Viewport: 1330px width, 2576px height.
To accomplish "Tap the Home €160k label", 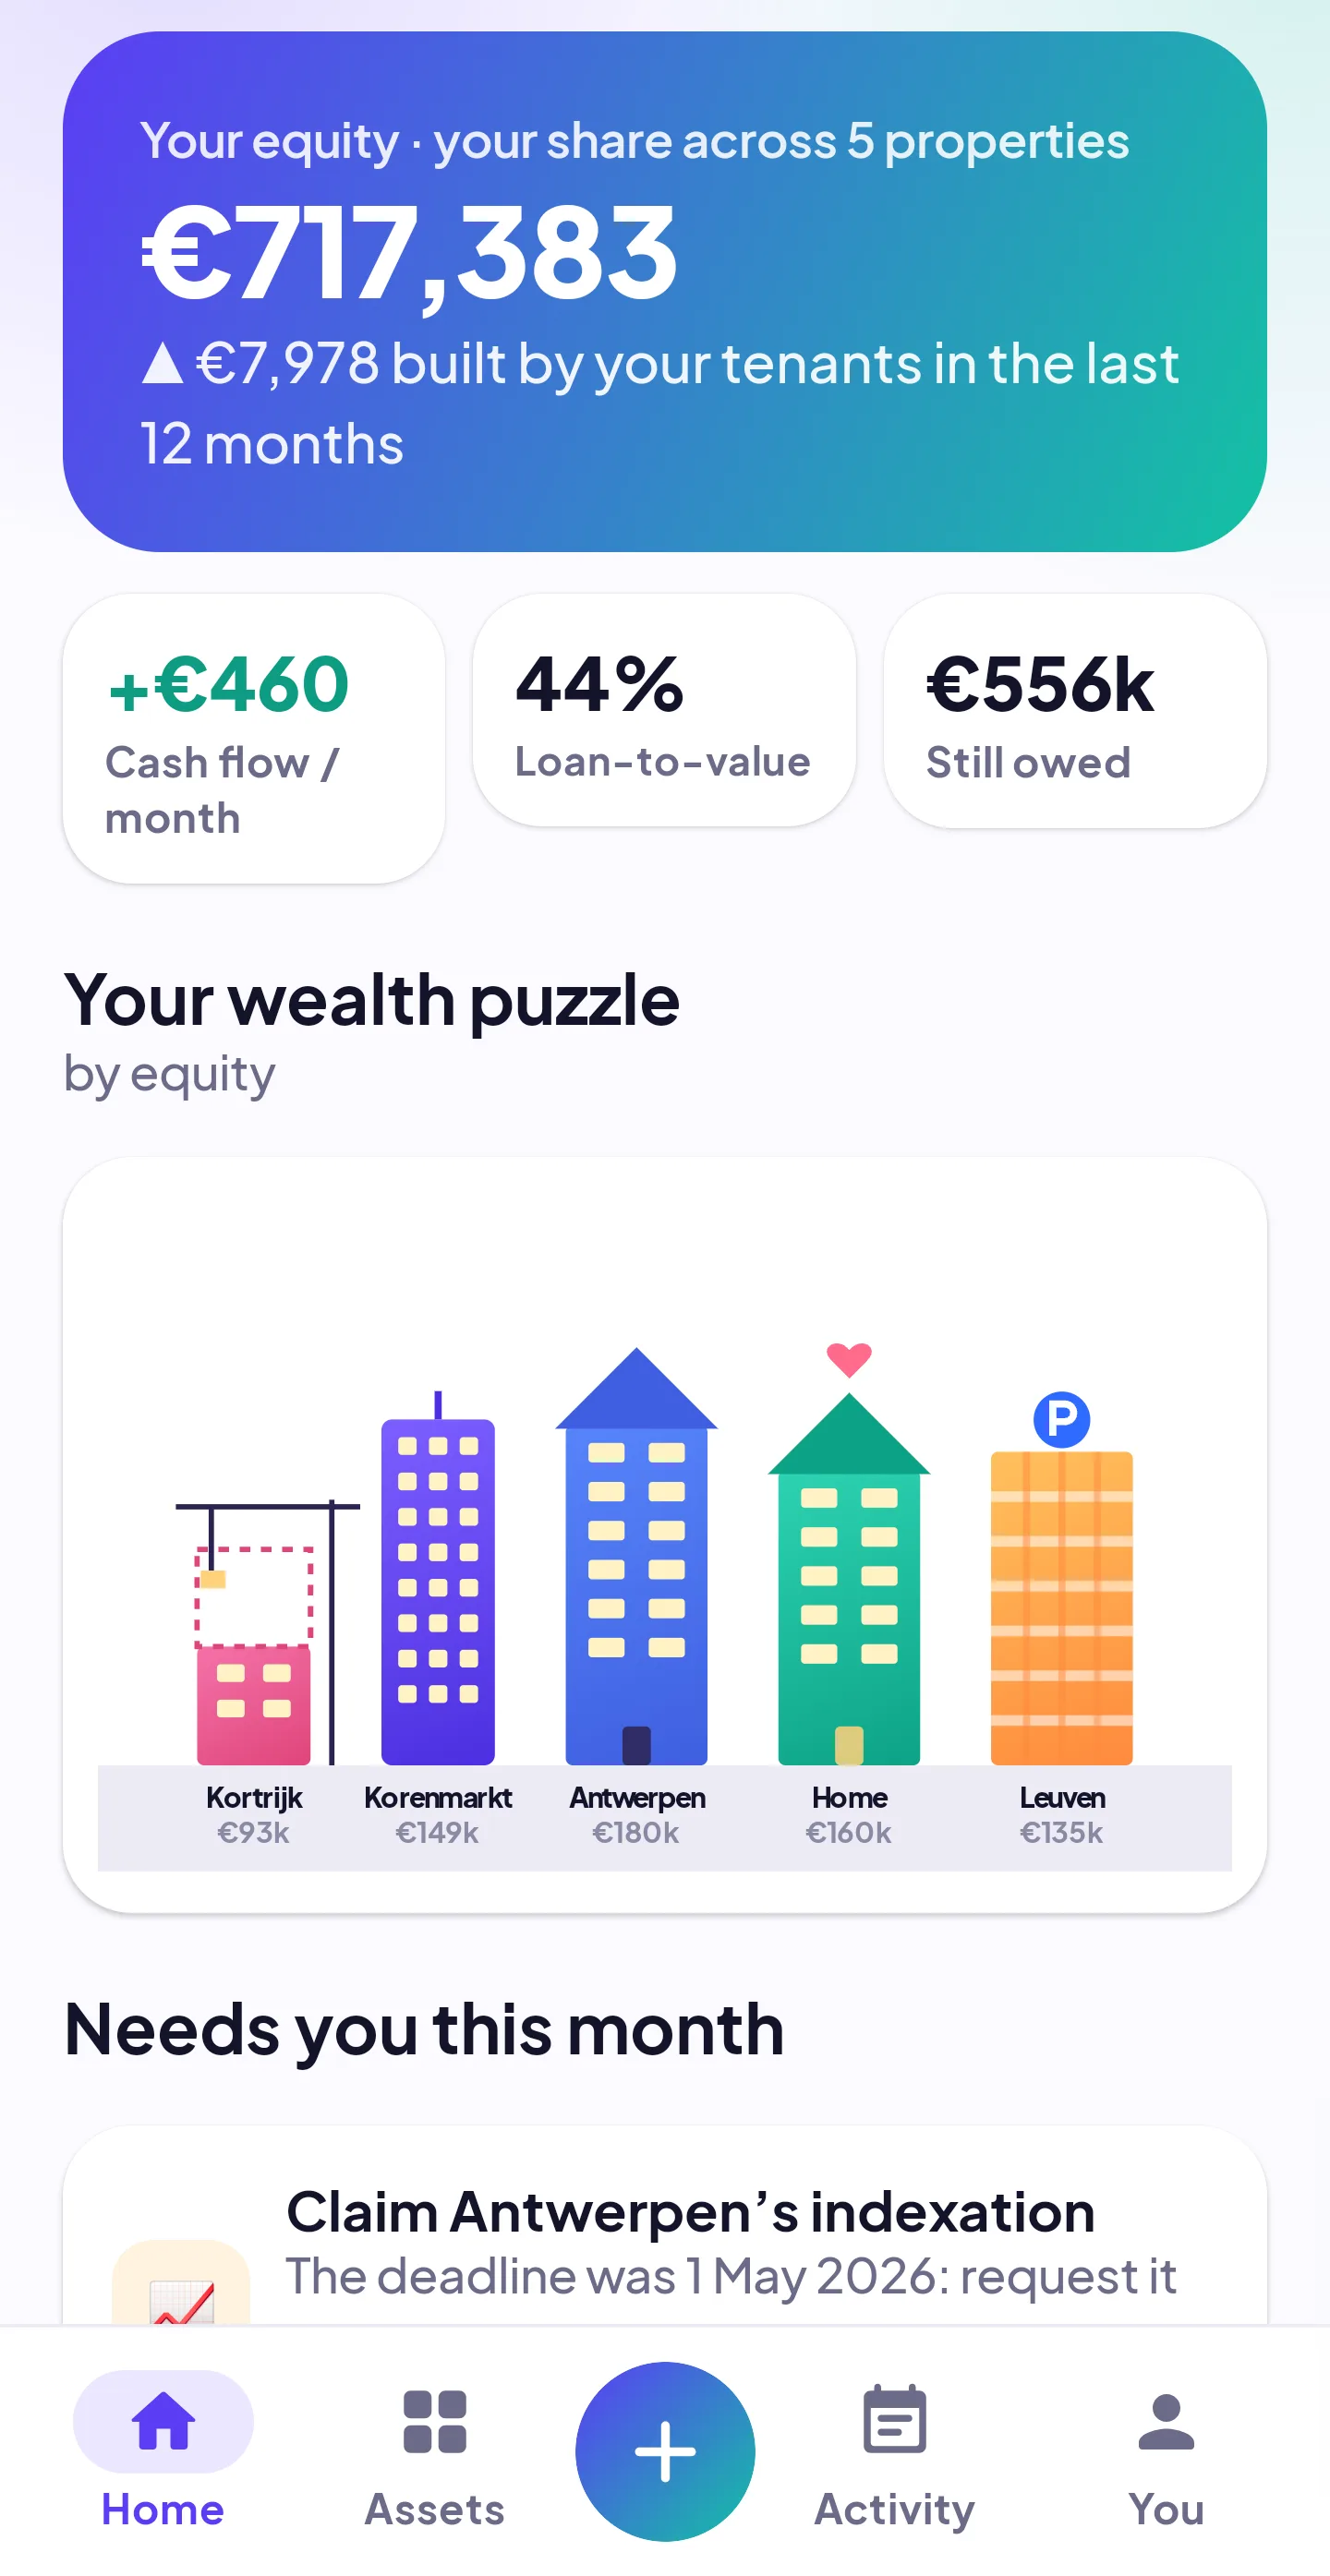I will coord(849,1815).
